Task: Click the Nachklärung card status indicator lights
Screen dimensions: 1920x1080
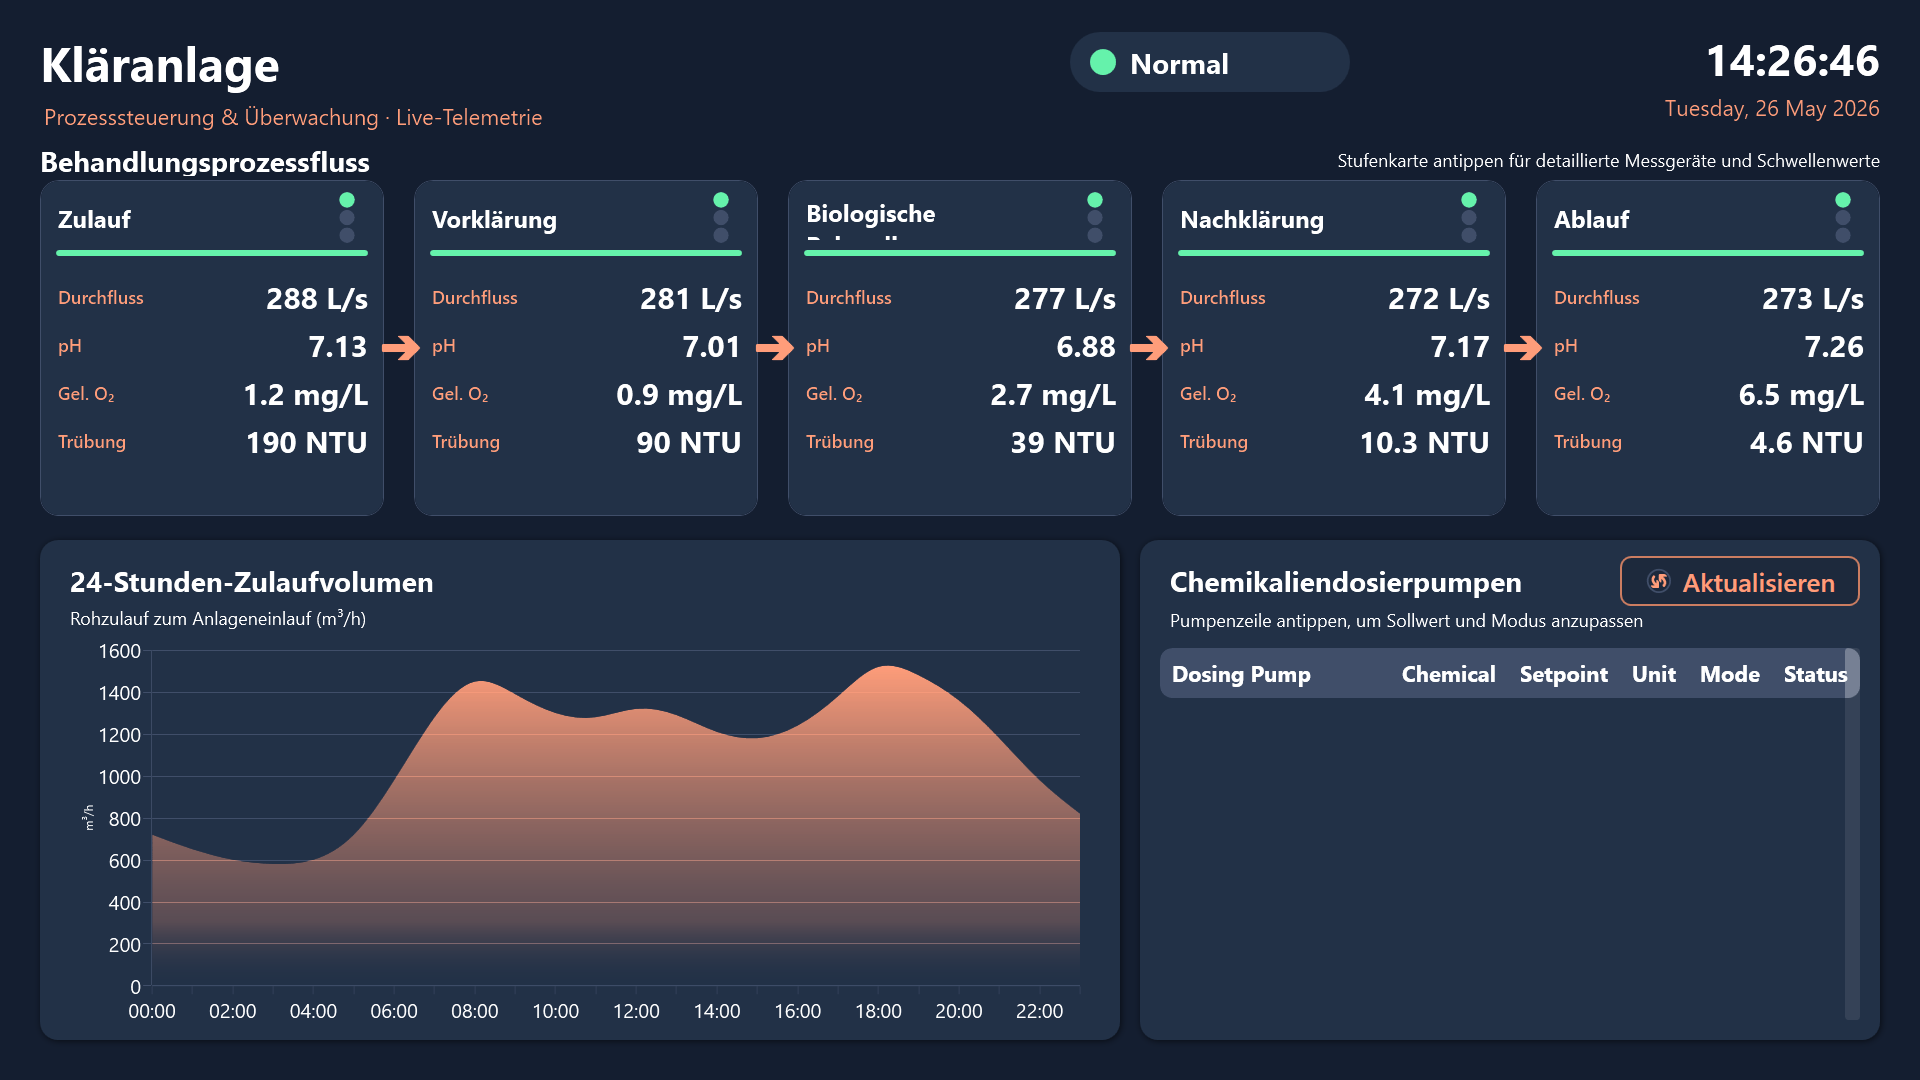Action: [x=1469, y=218]
